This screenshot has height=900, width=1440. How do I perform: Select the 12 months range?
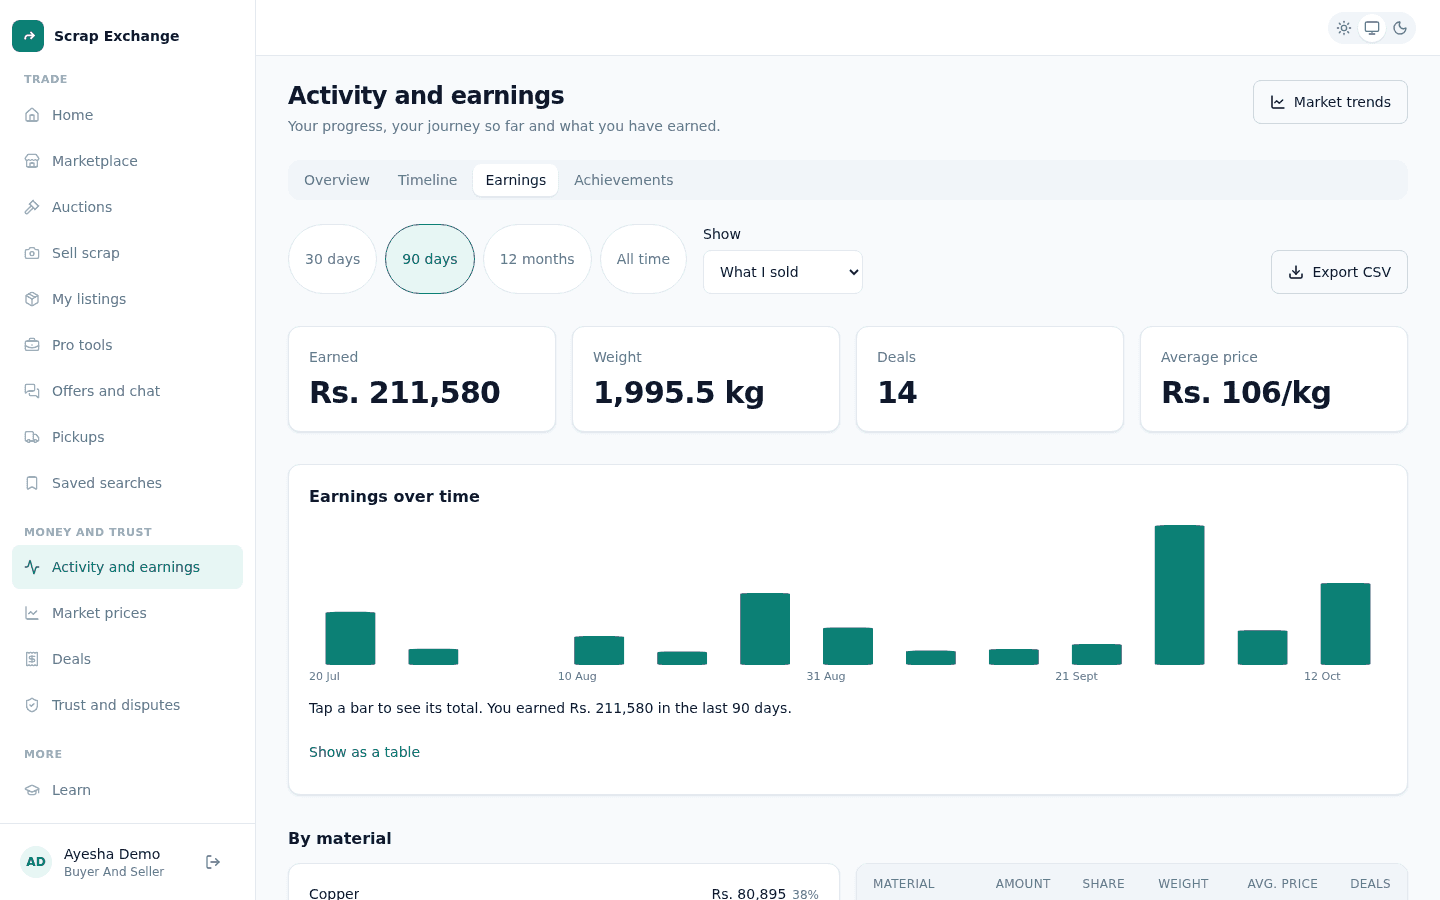pyautogui.click(x=537, y=259)
